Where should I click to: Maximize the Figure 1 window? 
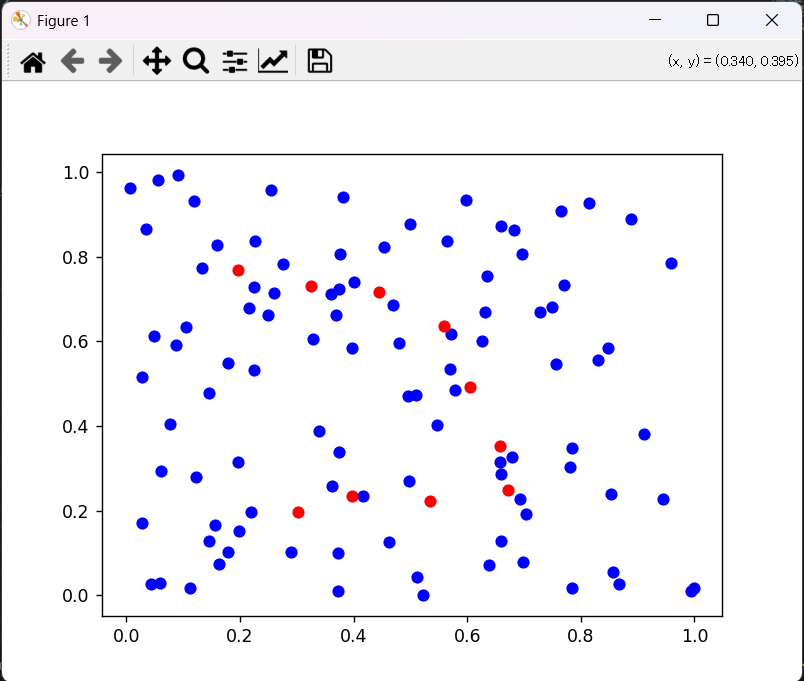pyautogui.click(x=713, y=20)
